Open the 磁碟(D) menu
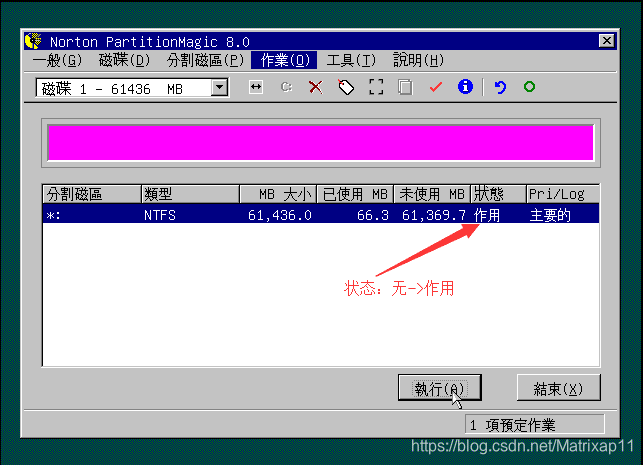Viewport: 643px width, 465px height. [x=124, y=61]
